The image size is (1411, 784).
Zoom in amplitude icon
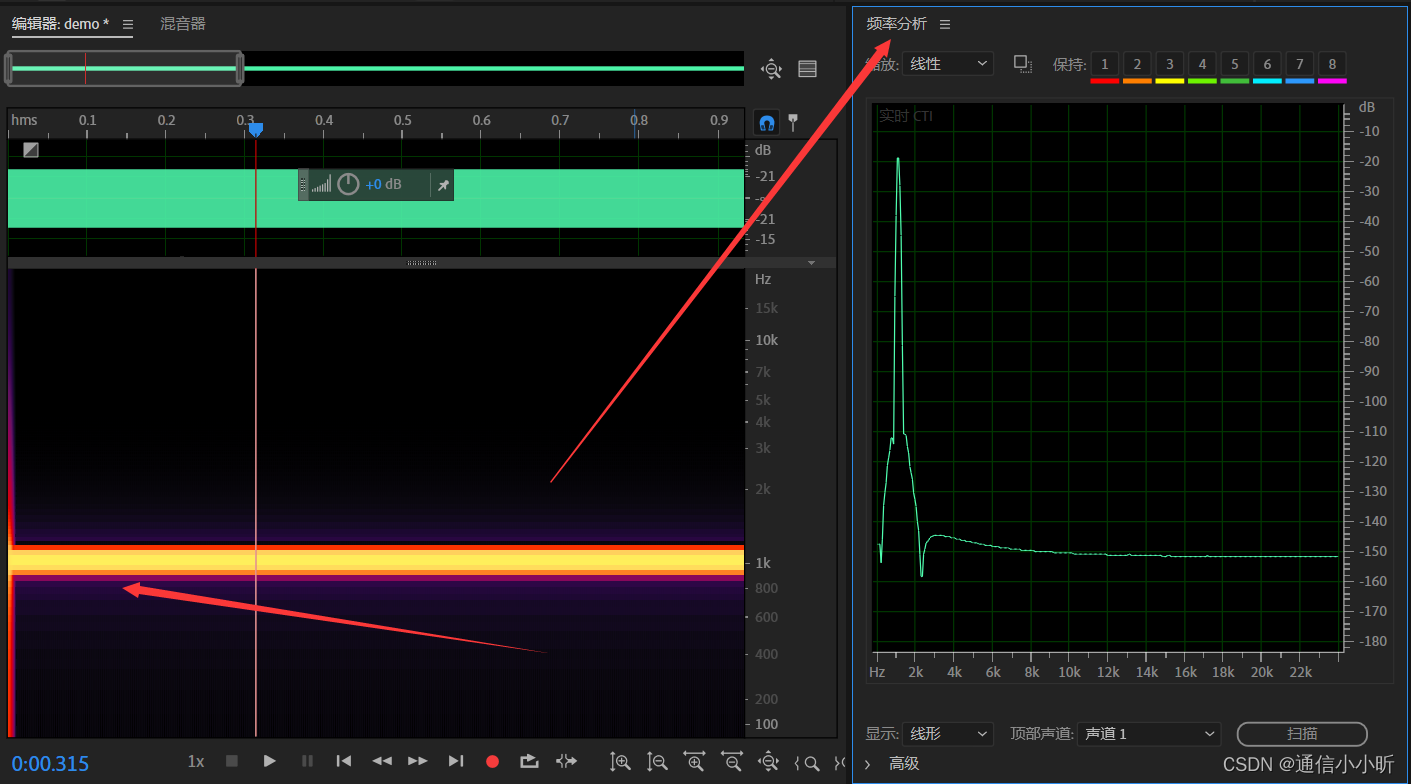click(x=620, y=762)
